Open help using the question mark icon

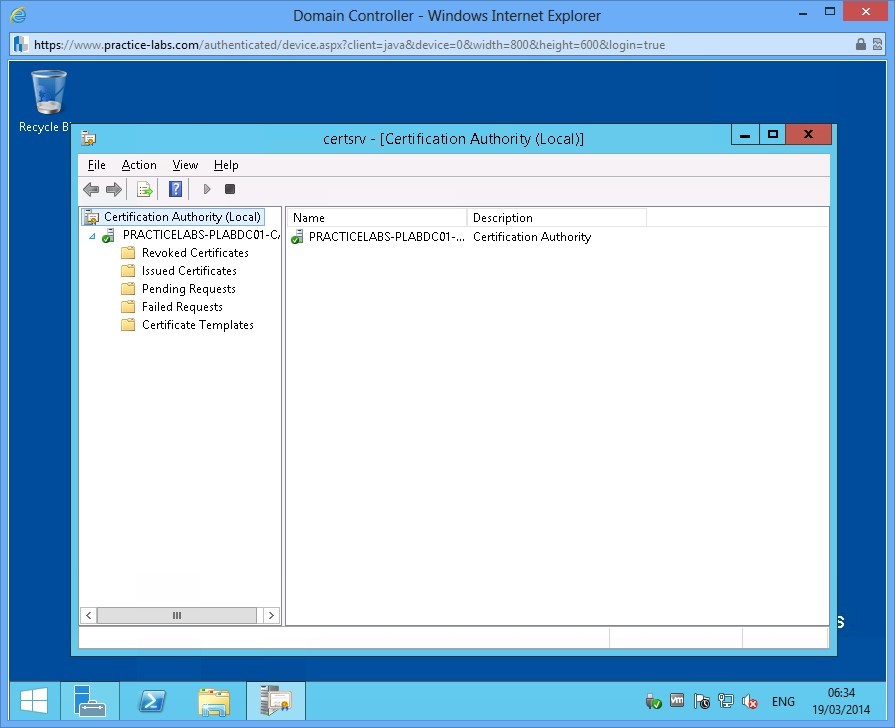175,189
